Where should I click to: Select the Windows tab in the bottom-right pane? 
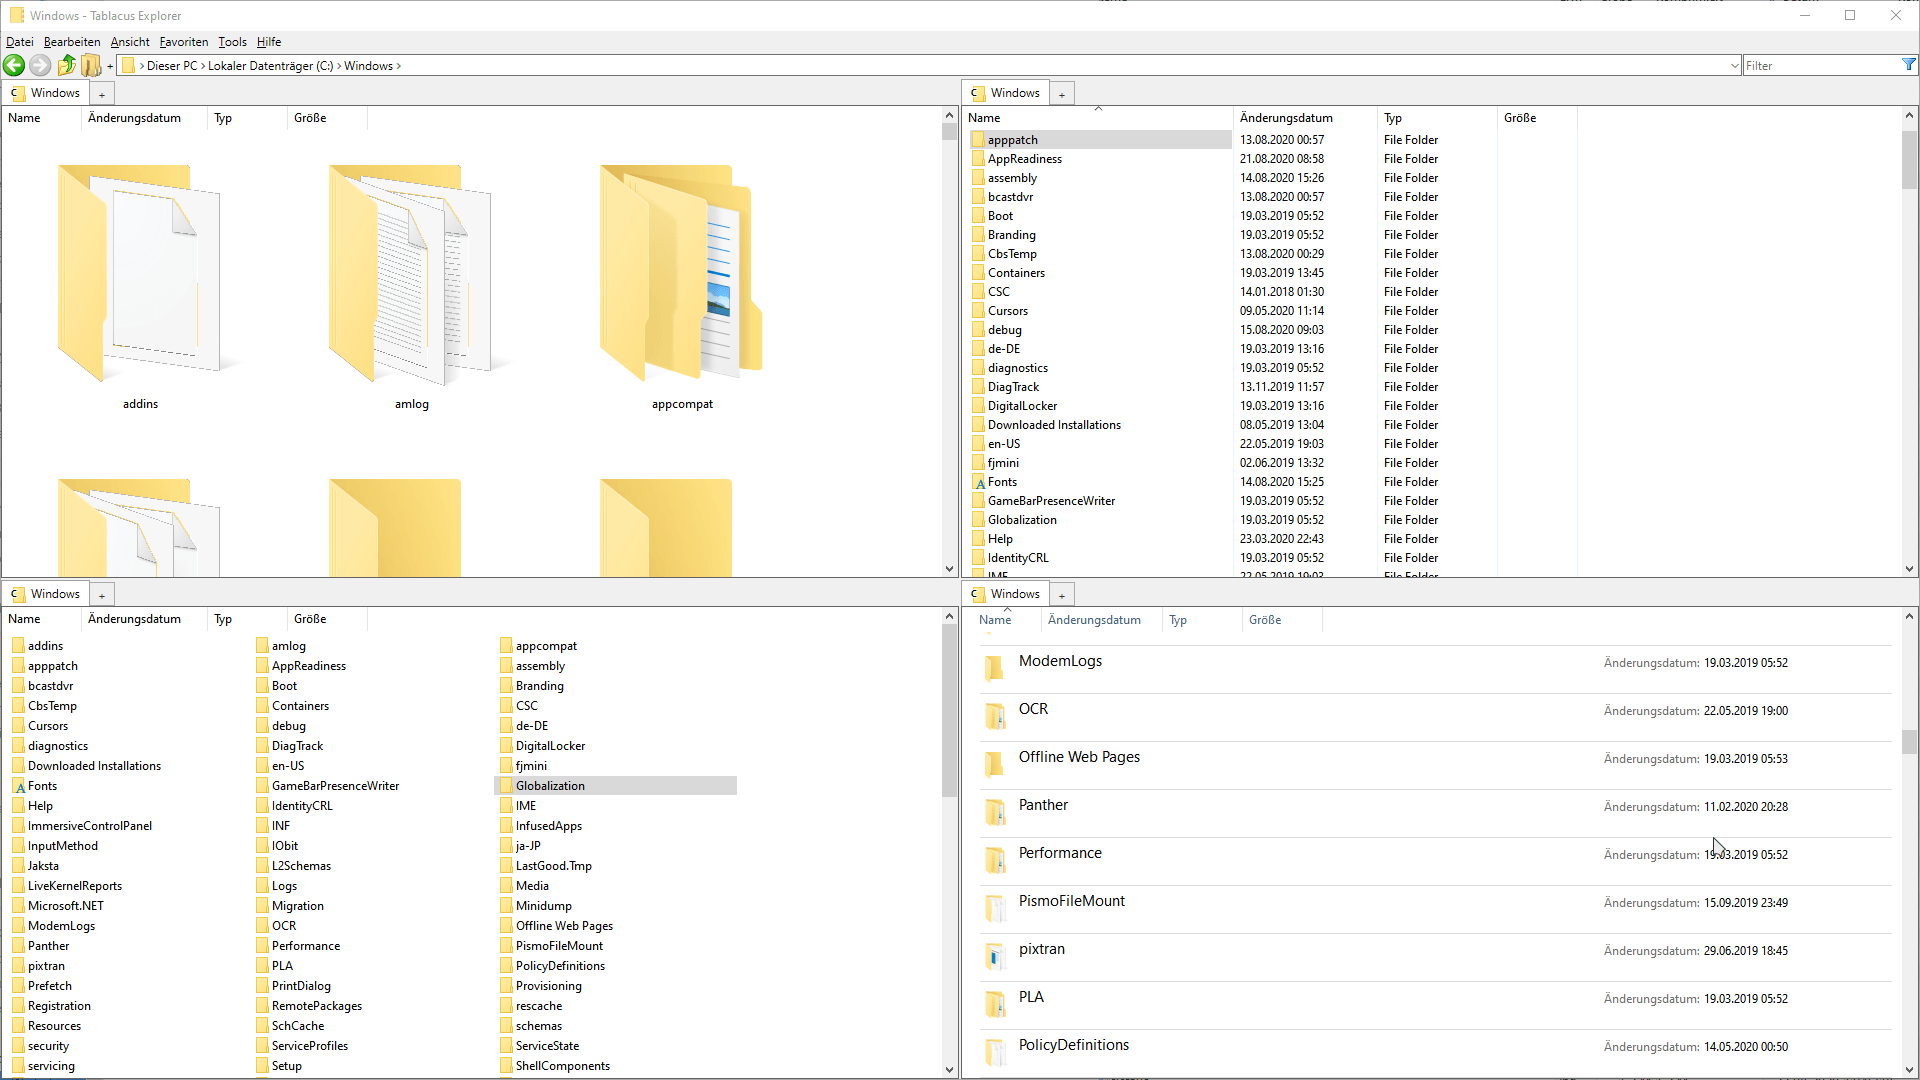click(1013, 593)
